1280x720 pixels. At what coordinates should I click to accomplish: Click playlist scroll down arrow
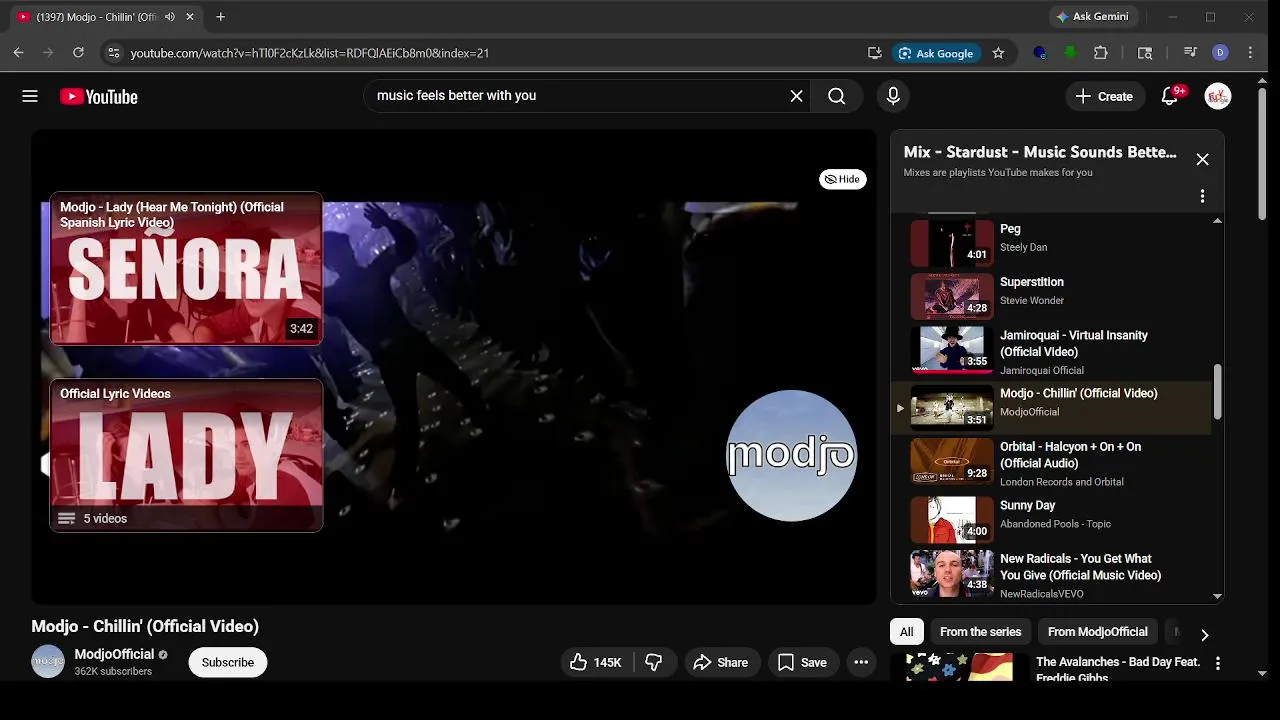1217,596
